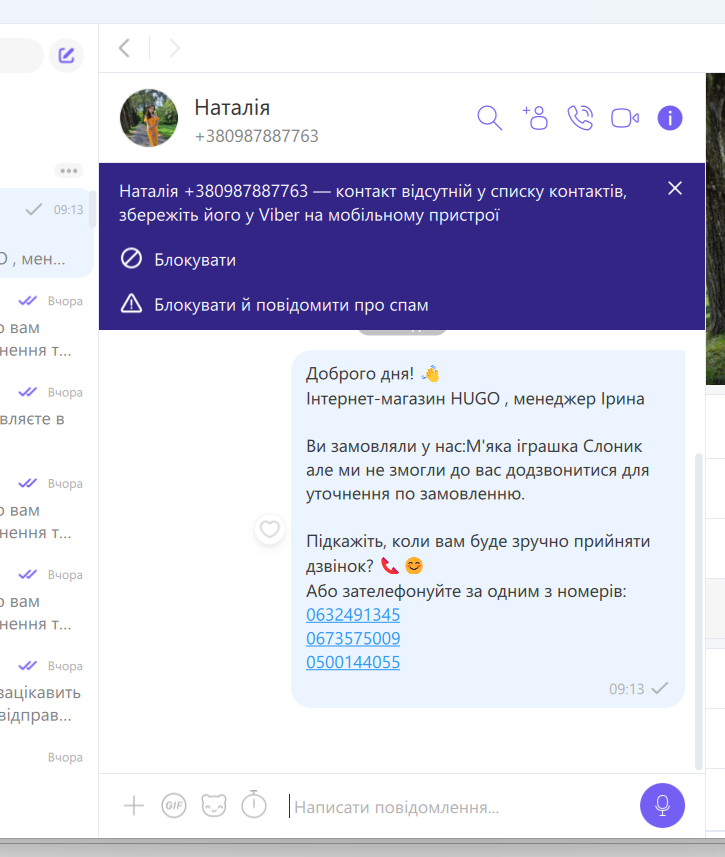Click the message timestamp 09:13 in bubble
Screen dimensions: 725x857
click(x=627, y=689)
